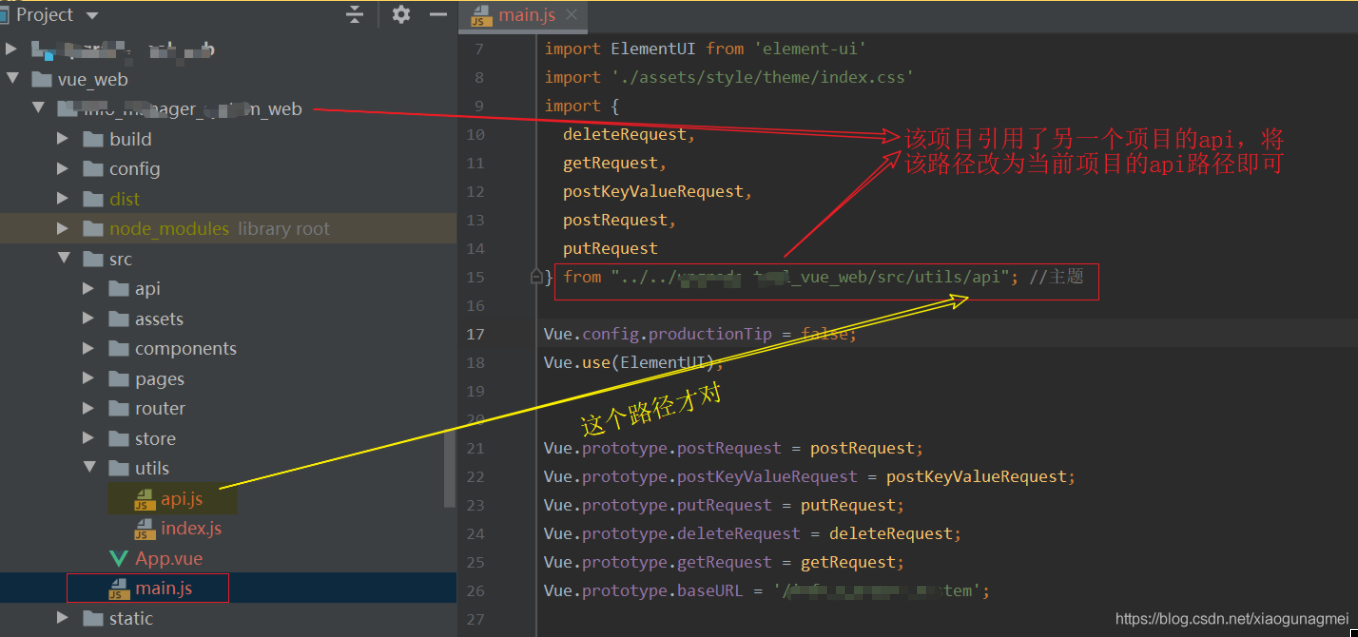
Task: Click the JavaScript icon on the main.js tab
Action: point(483,14)
